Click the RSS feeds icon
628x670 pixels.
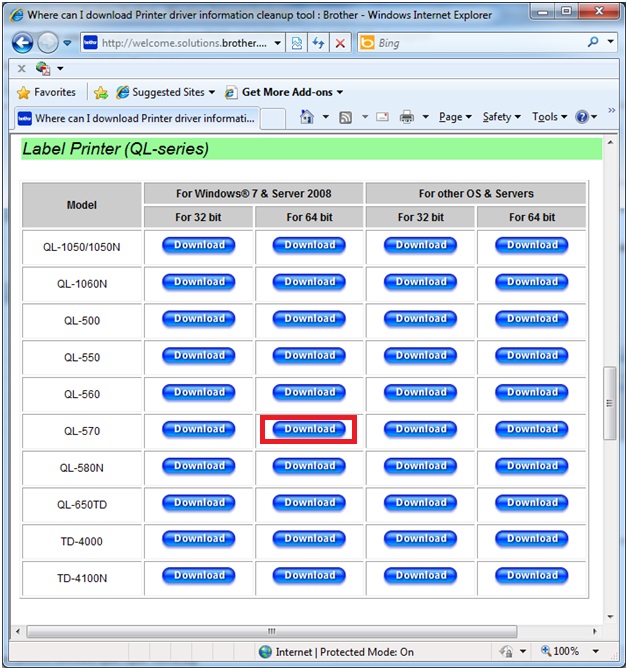tap(345, 117)
